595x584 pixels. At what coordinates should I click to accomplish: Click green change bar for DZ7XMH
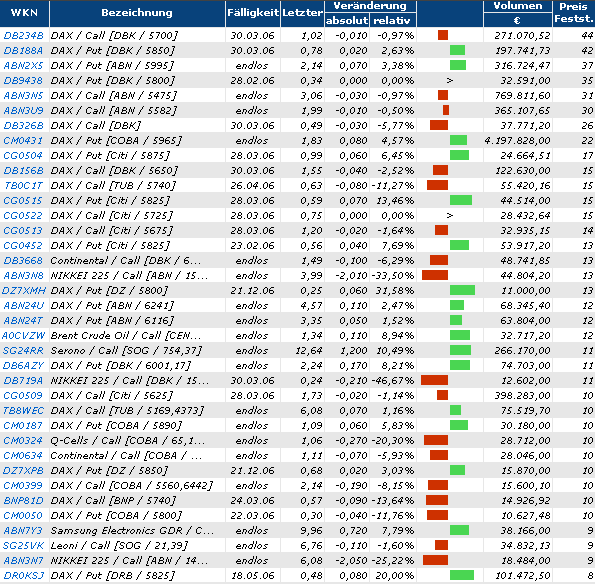463,290
